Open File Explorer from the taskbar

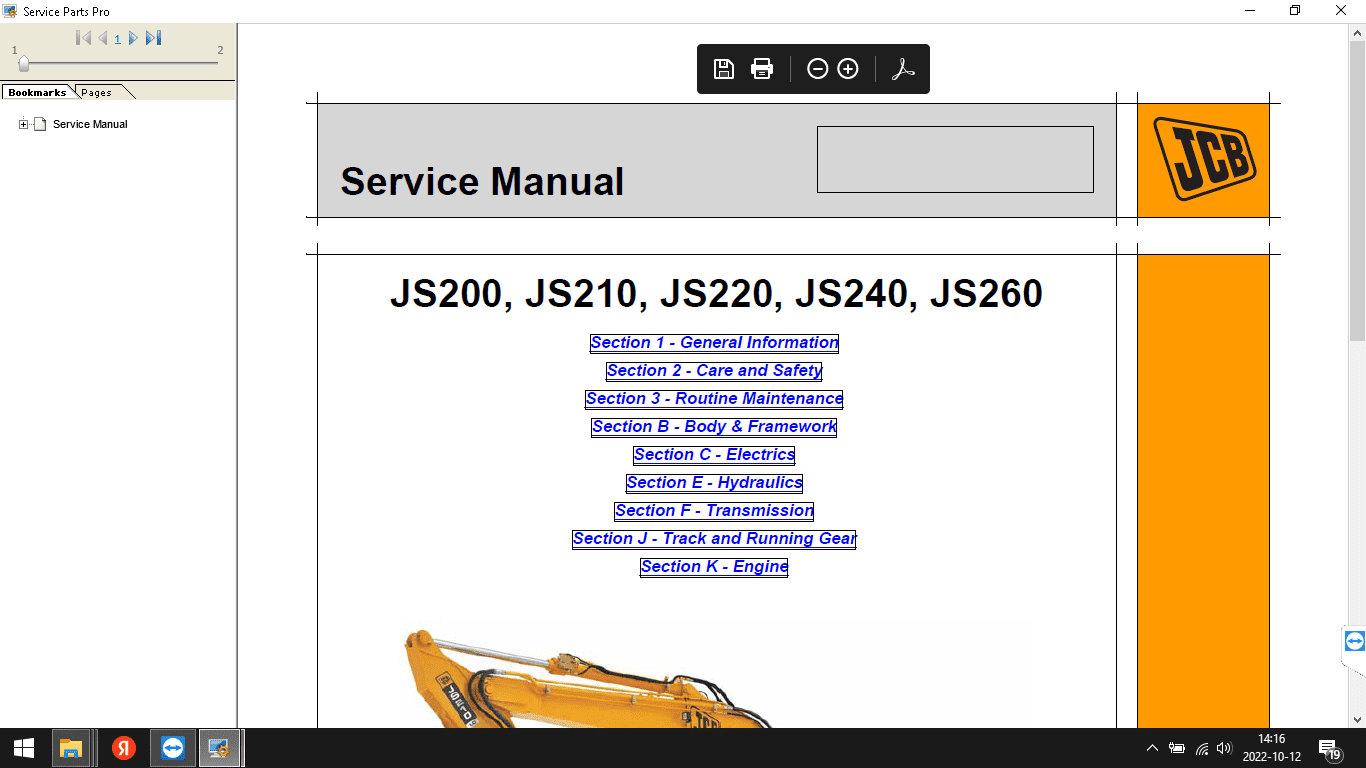pos(70,748)
